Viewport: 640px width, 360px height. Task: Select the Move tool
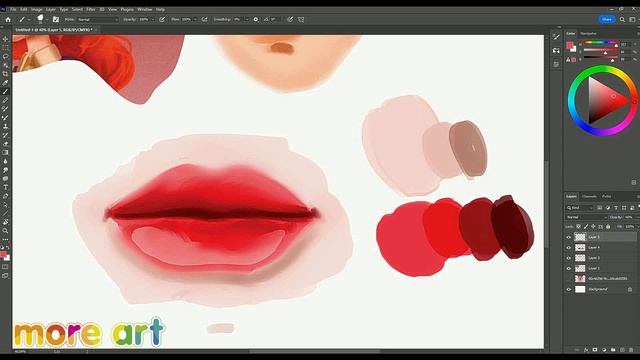(x=5, y=39)
